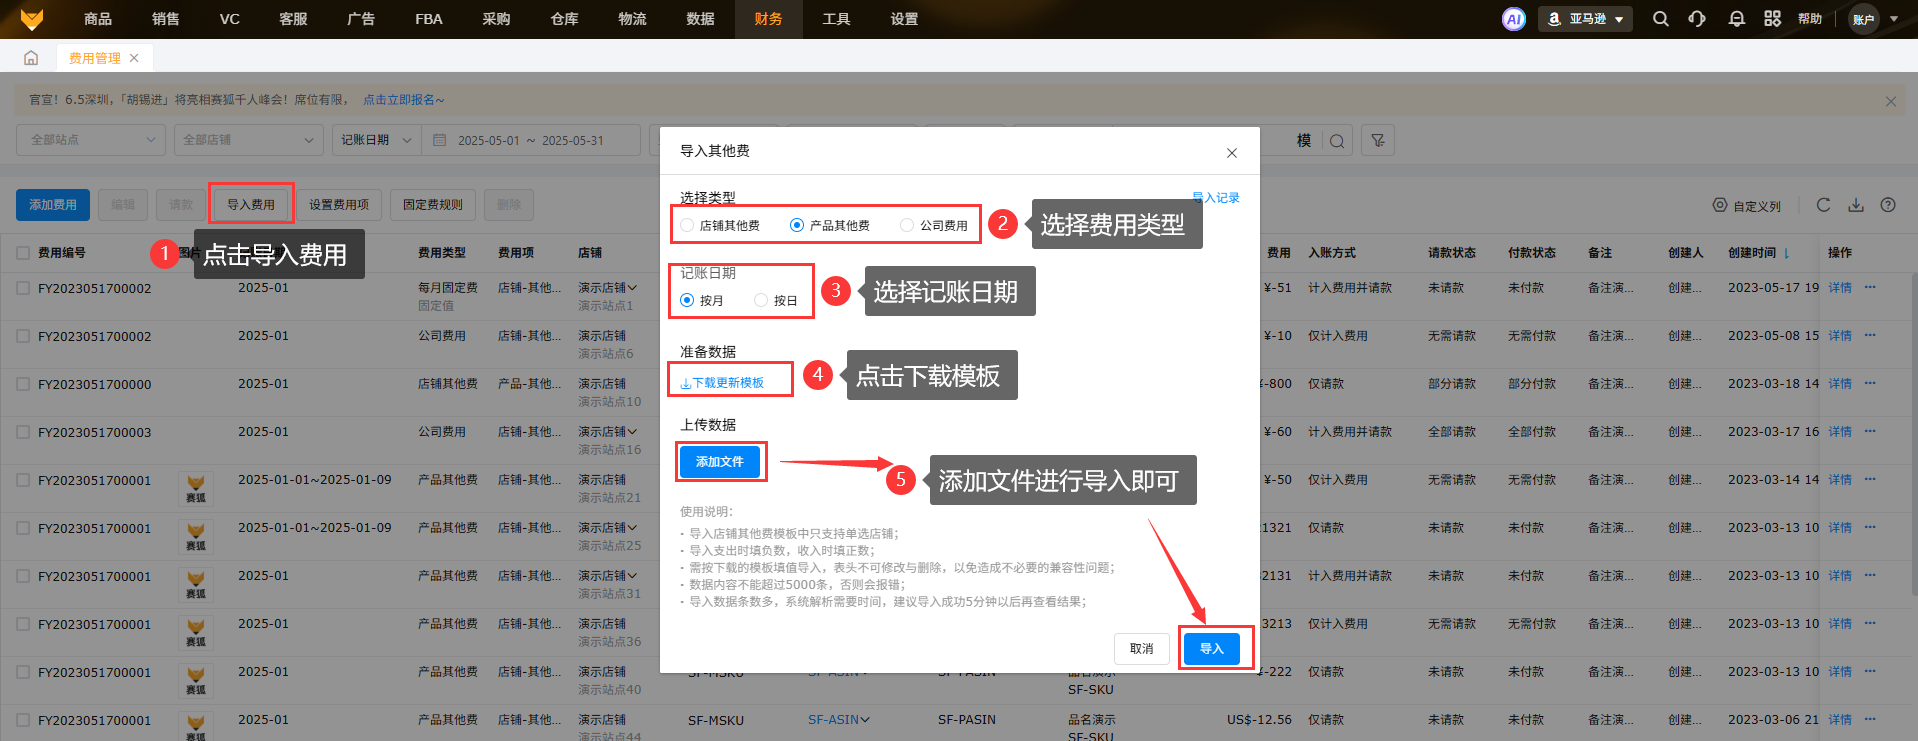Screen dimensions: 1918x741
Task: Open the customer support headset icon
Action: click(1697, 19)
